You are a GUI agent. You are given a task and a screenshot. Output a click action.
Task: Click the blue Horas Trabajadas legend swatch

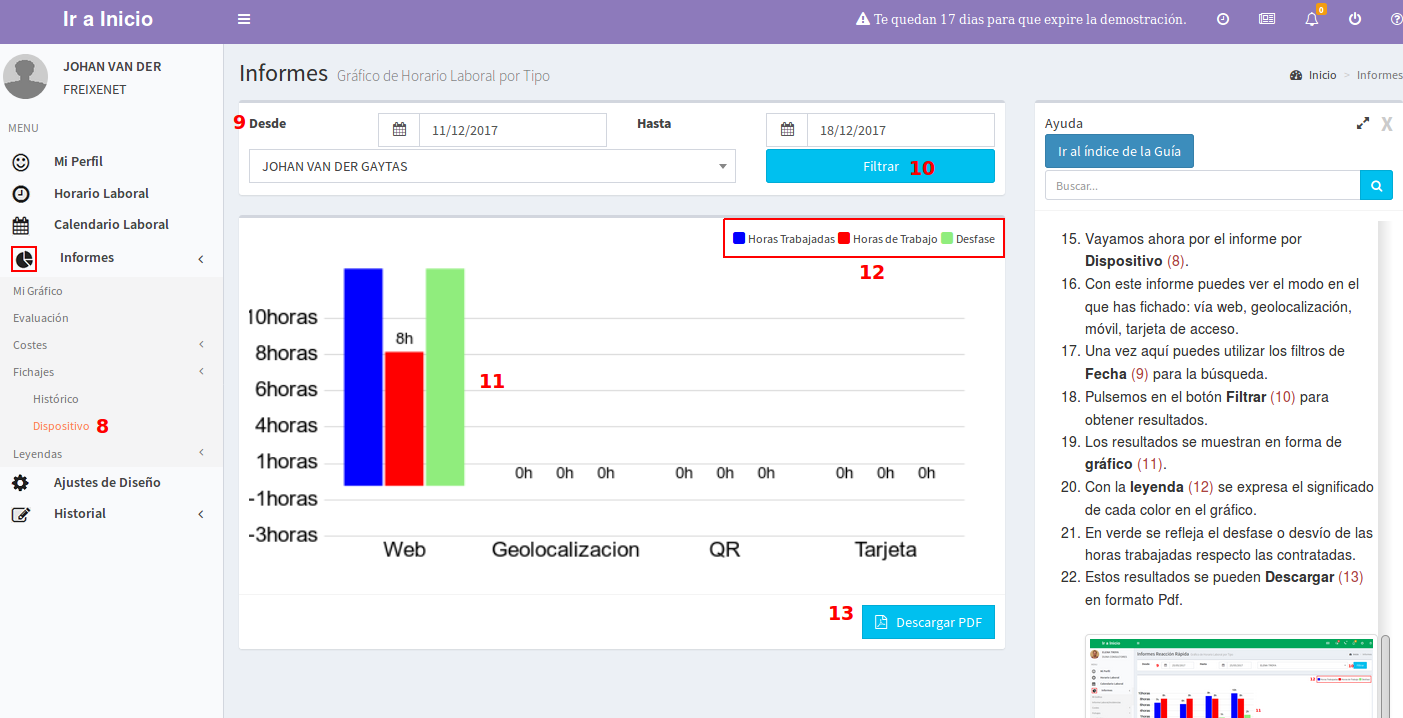tap(739, 239)
